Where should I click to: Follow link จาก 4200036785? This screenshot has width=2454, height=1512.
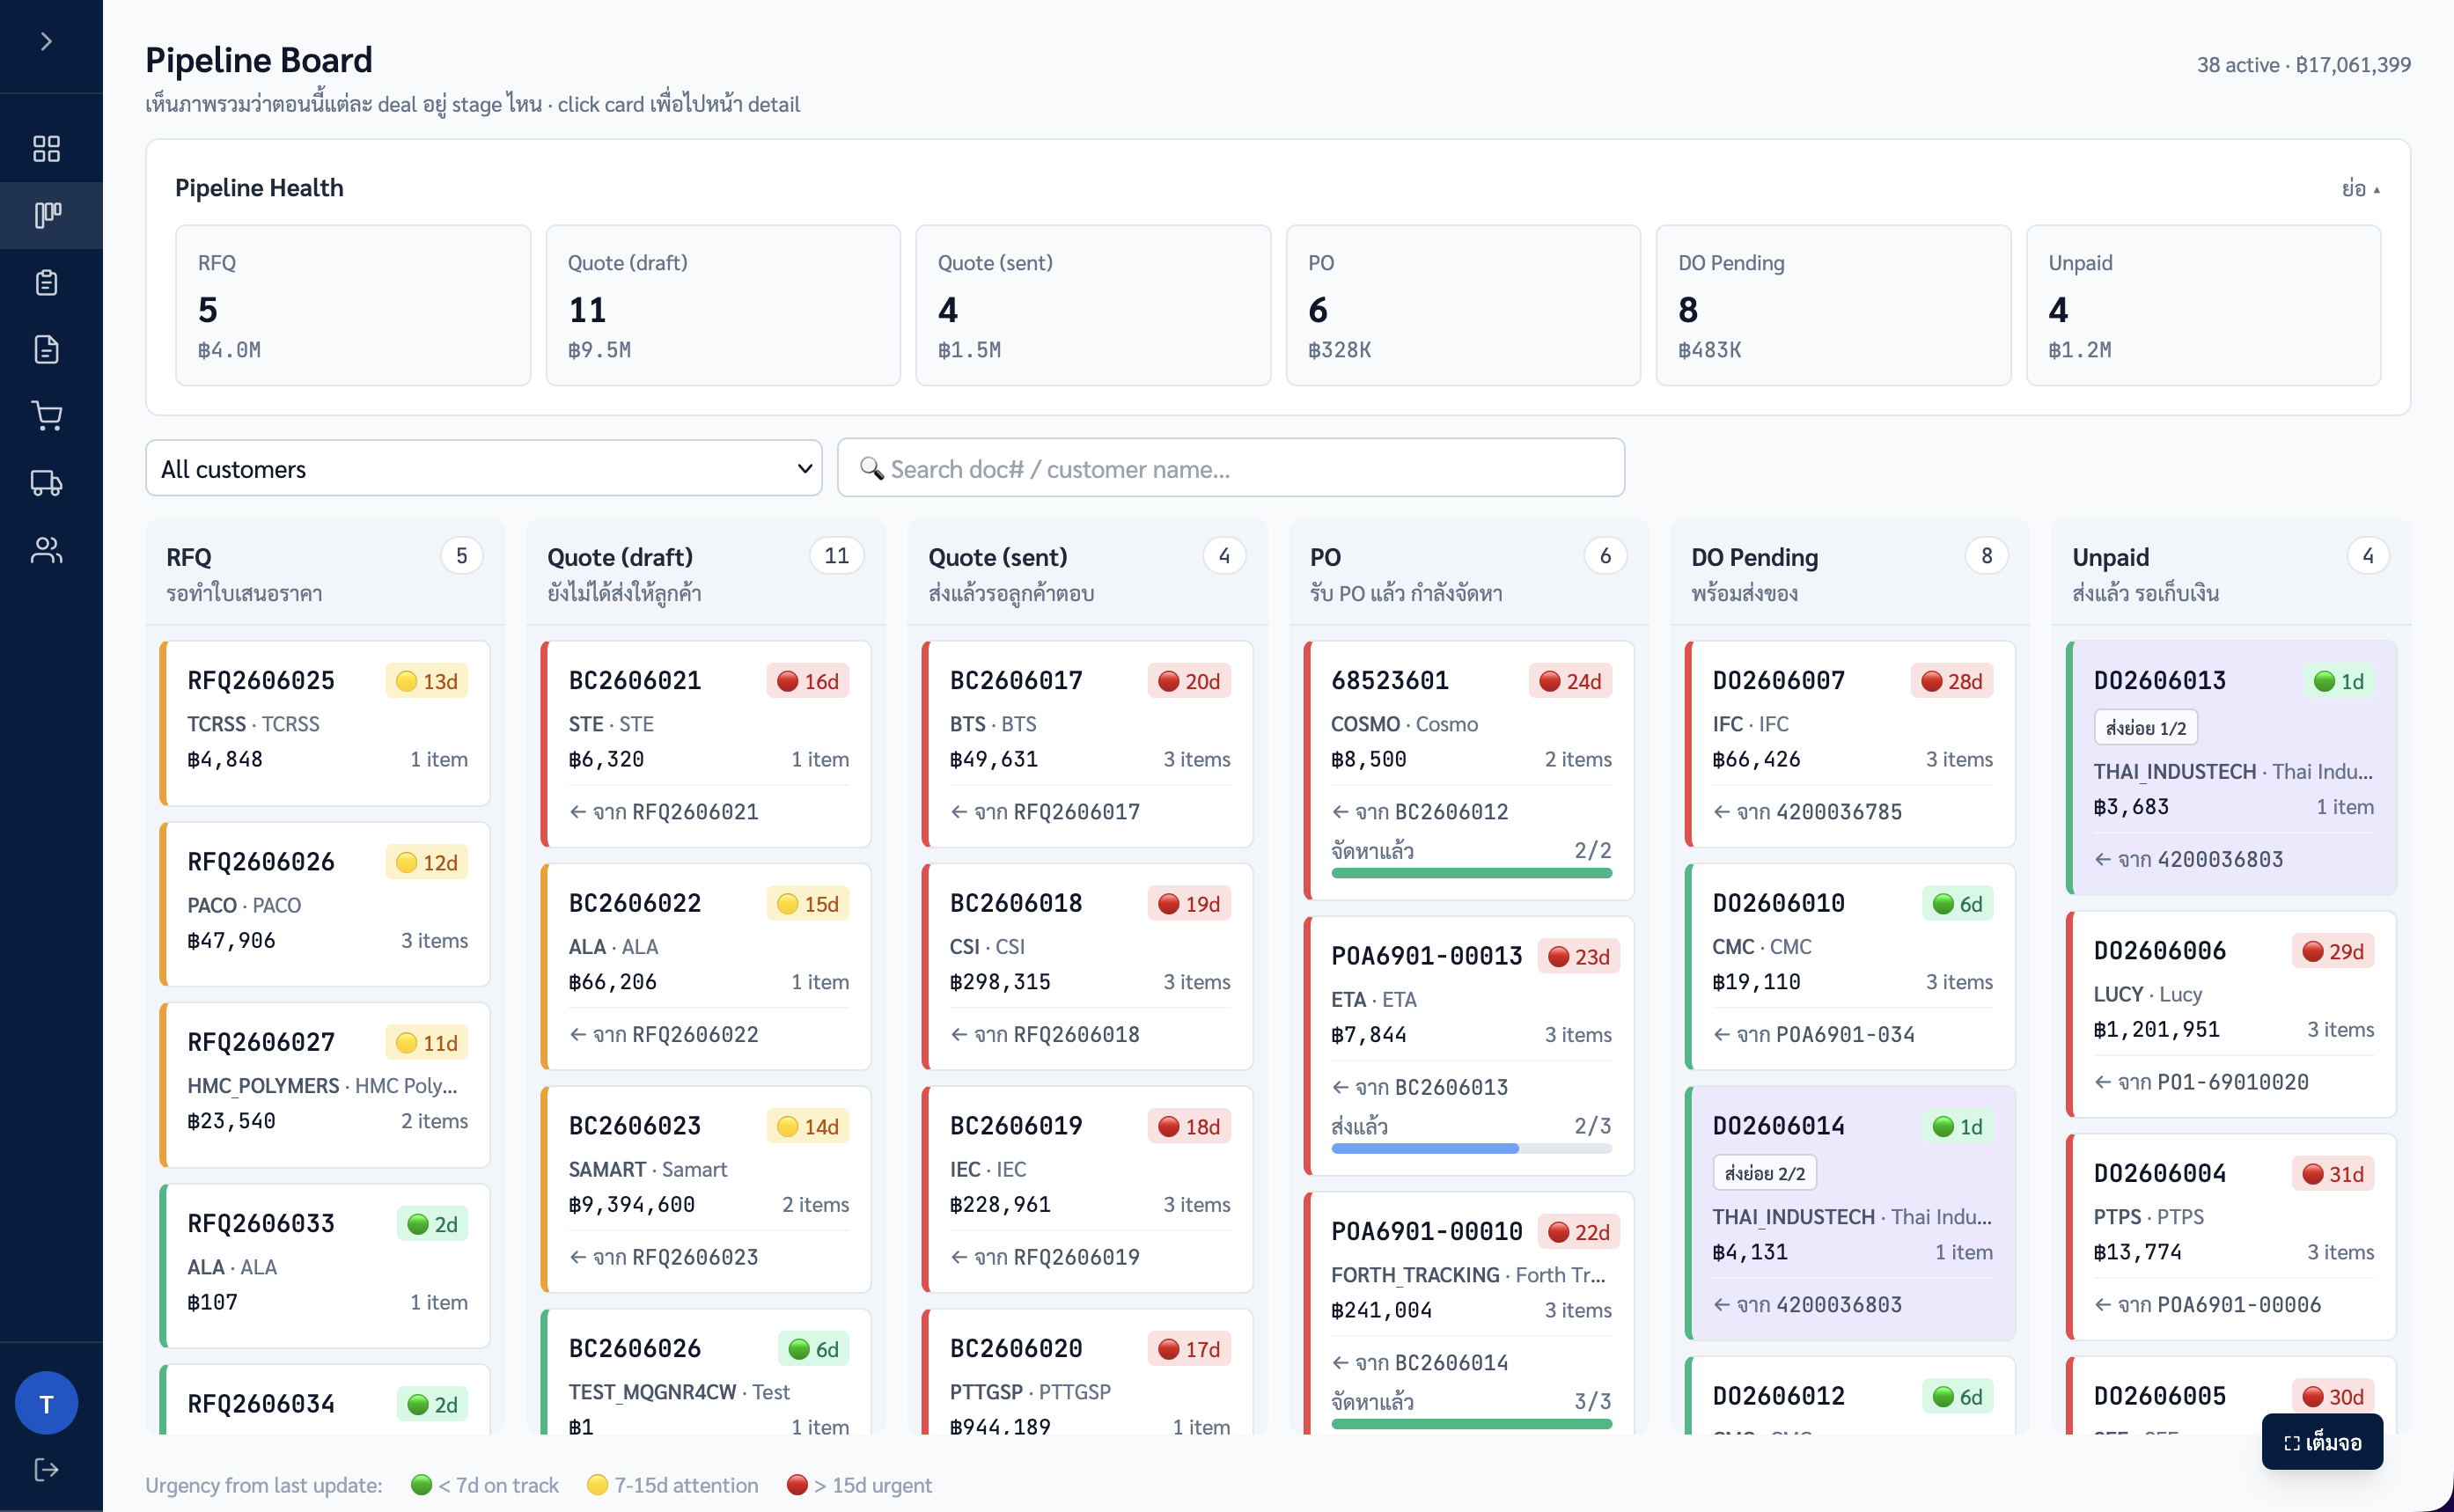click(1807, 812)
